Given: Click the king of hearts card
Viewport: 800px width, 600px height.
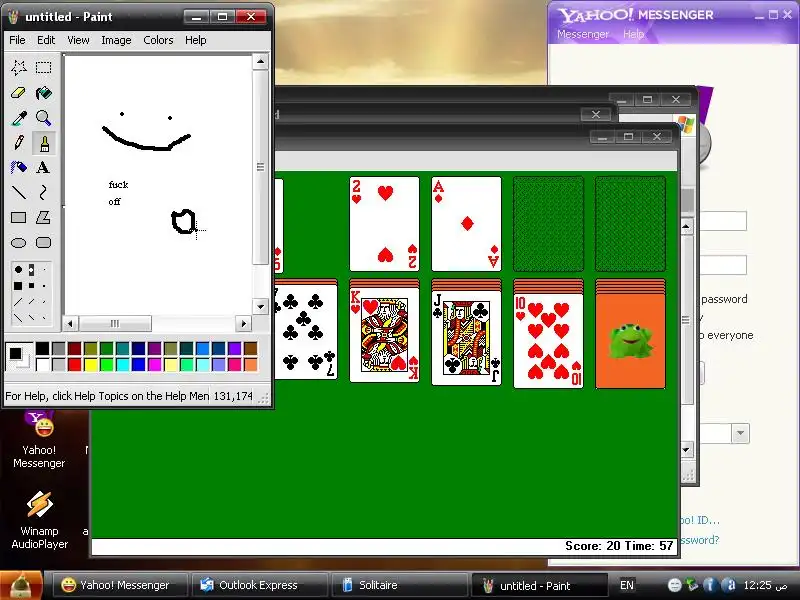Looking at the screenshot, I should tap(384, 334).
